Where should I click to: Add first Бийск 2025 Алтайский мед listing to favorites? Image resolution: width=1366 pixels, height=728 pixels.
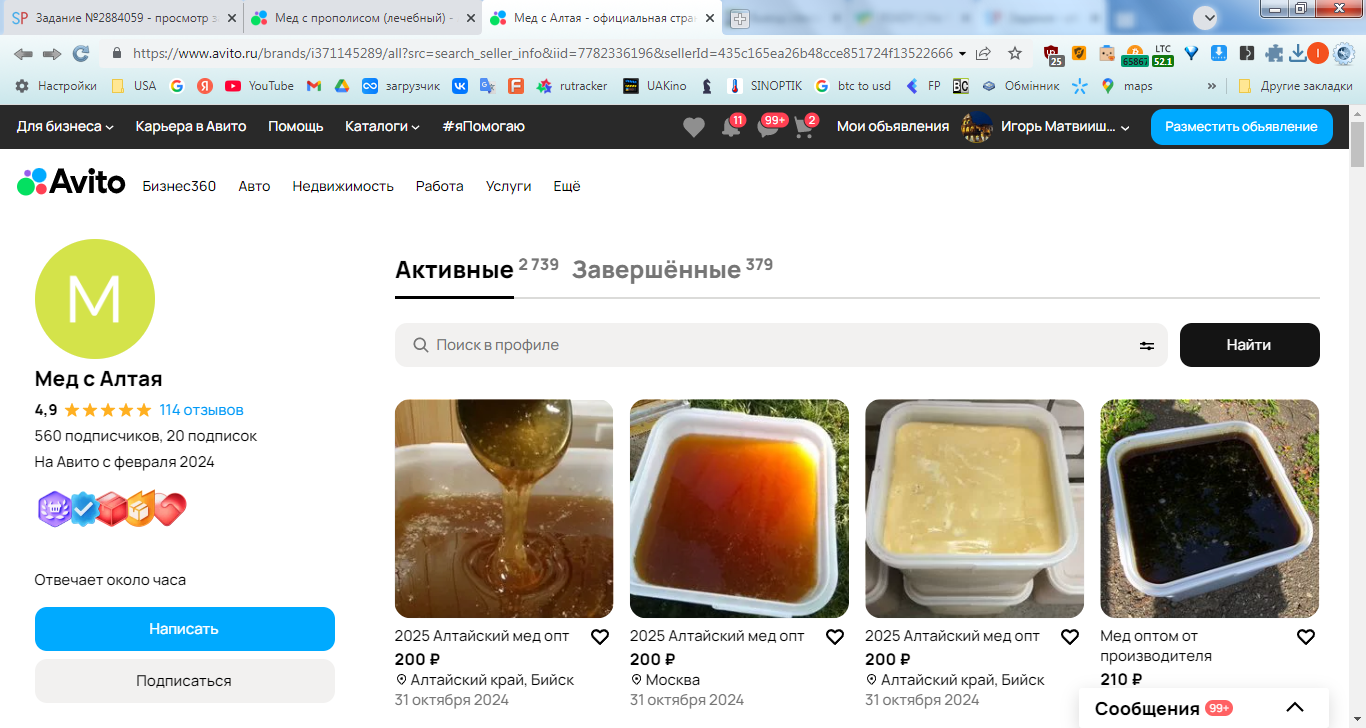pos(600,637)
